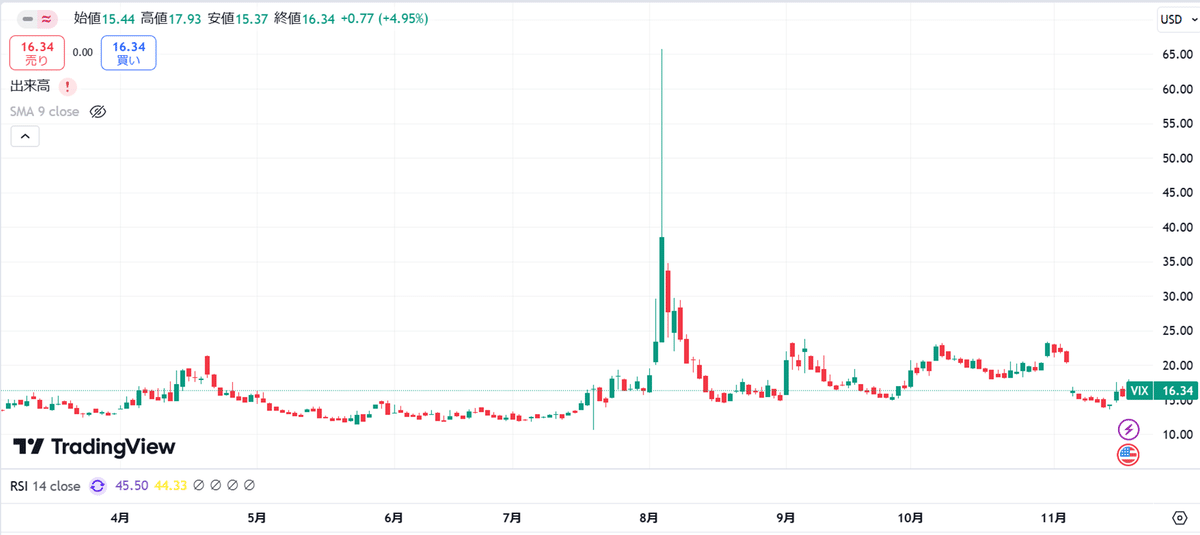This screenshot has width=1200, height=535.
Task: Click the 0.00 spread value between buttons
Action: click(83, 53)
